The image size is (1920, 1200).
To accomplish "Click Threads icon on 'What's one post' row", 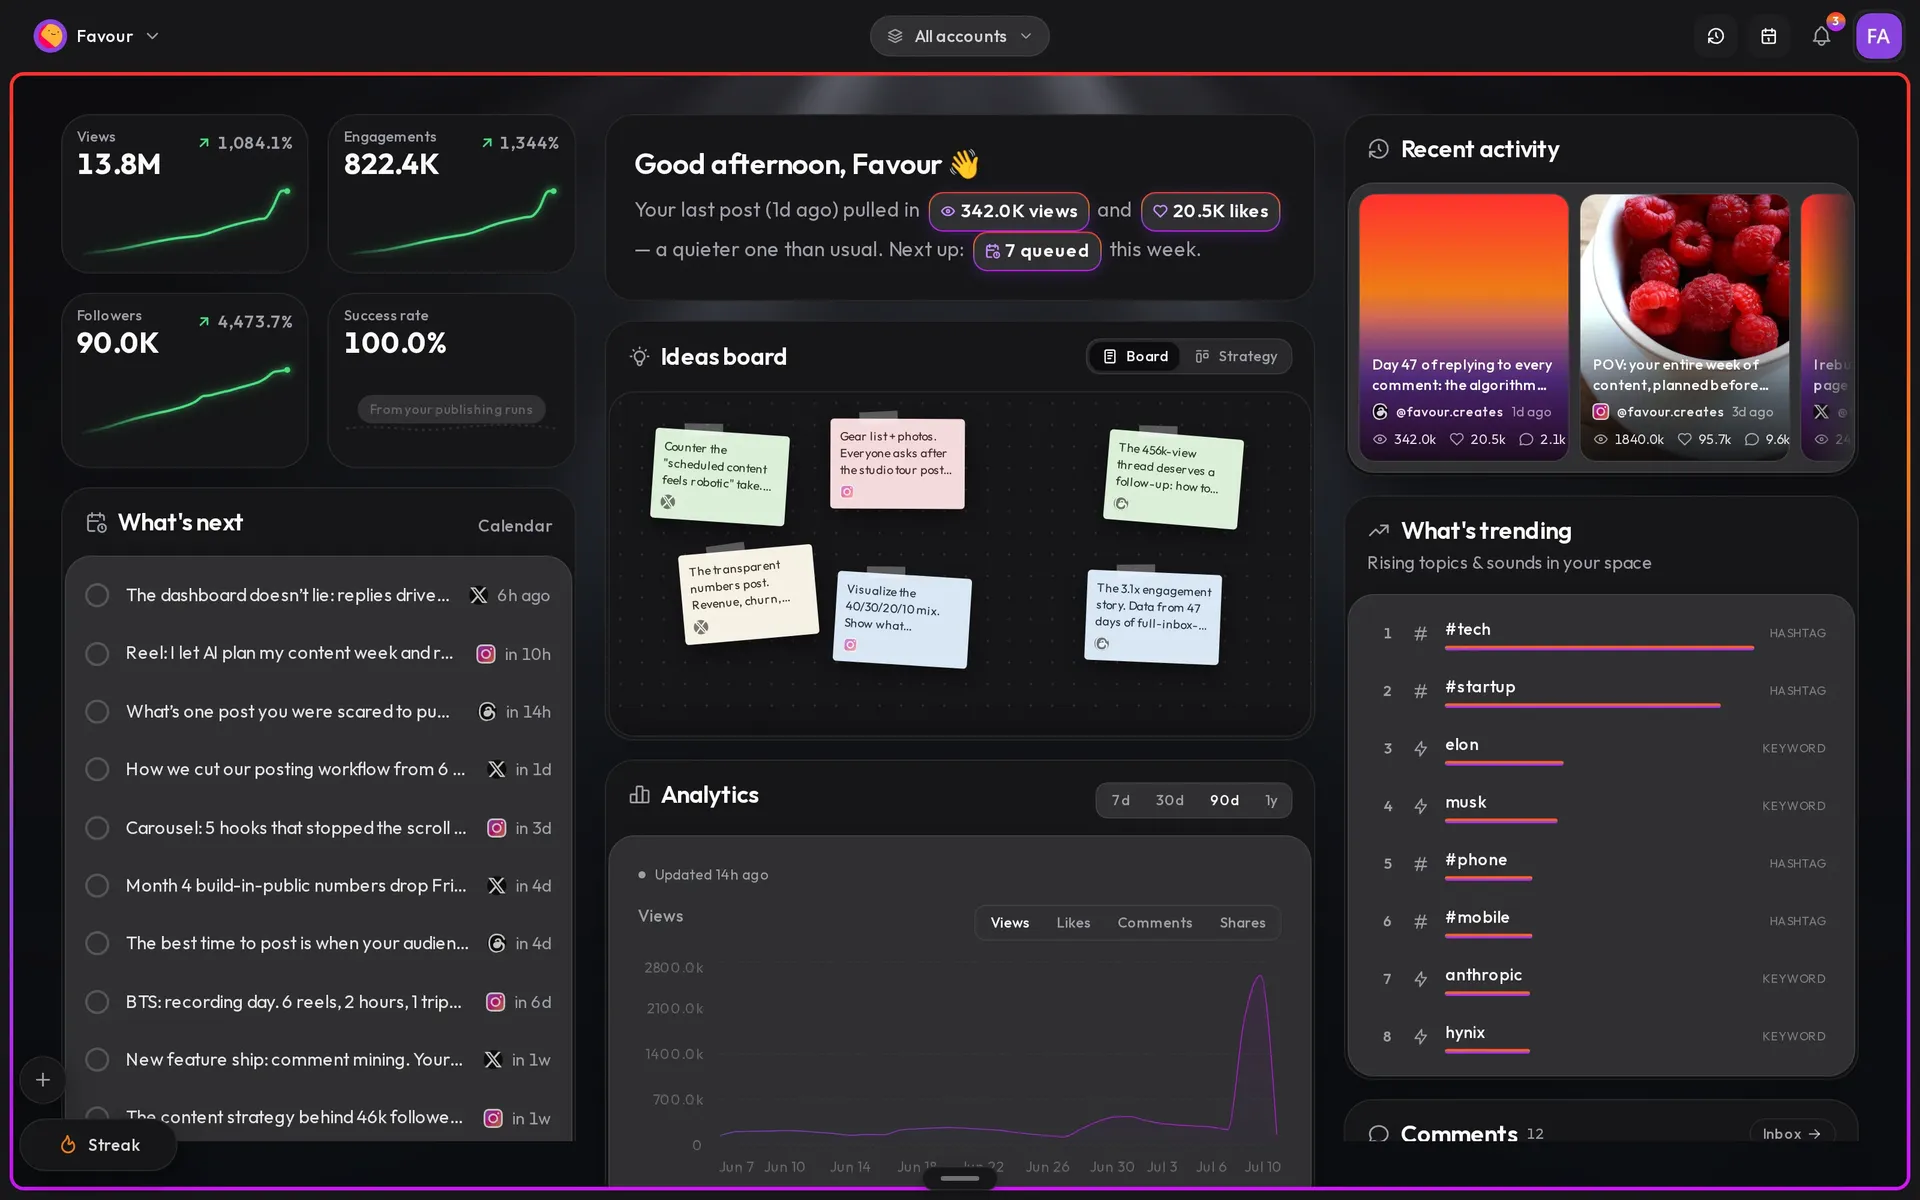I will 487,711.
